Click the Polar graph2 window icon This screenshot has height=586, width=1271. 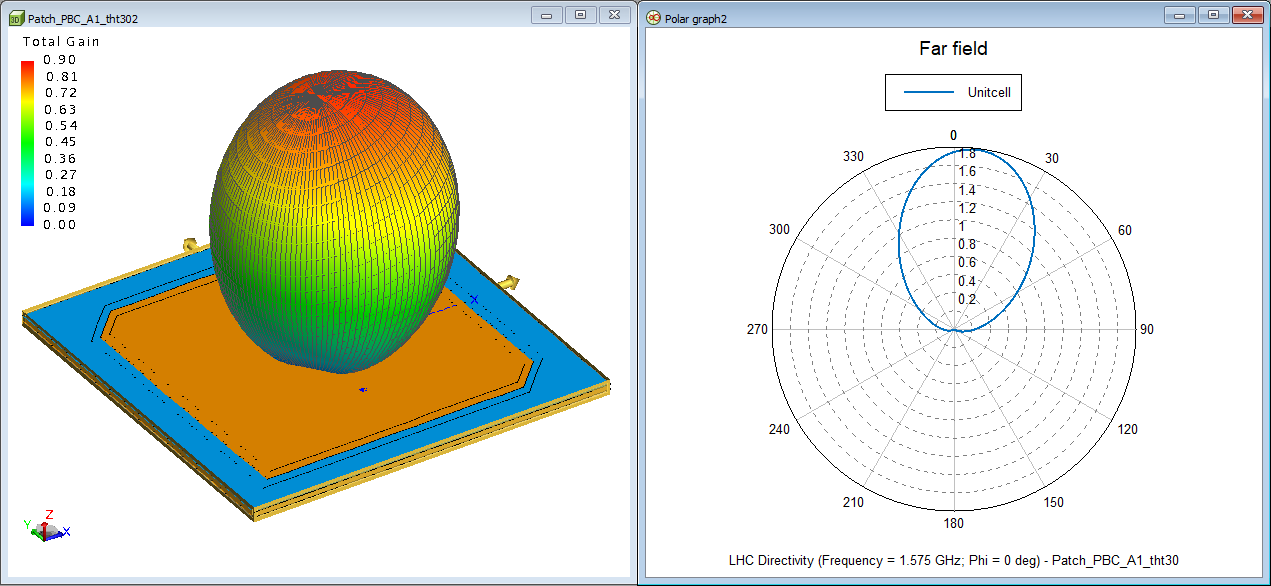click(x=654, y=18)
